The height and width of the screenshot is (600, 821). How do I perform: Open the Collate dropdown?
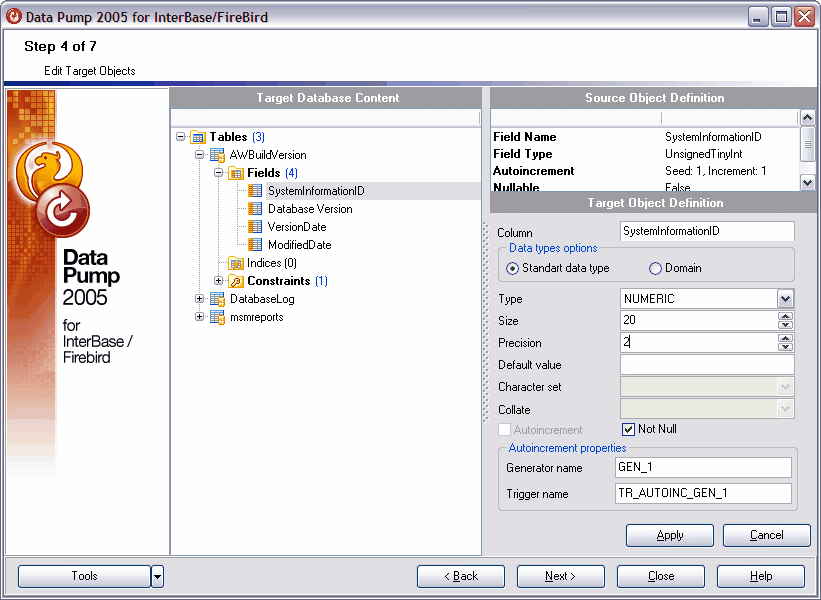point(785,409)
